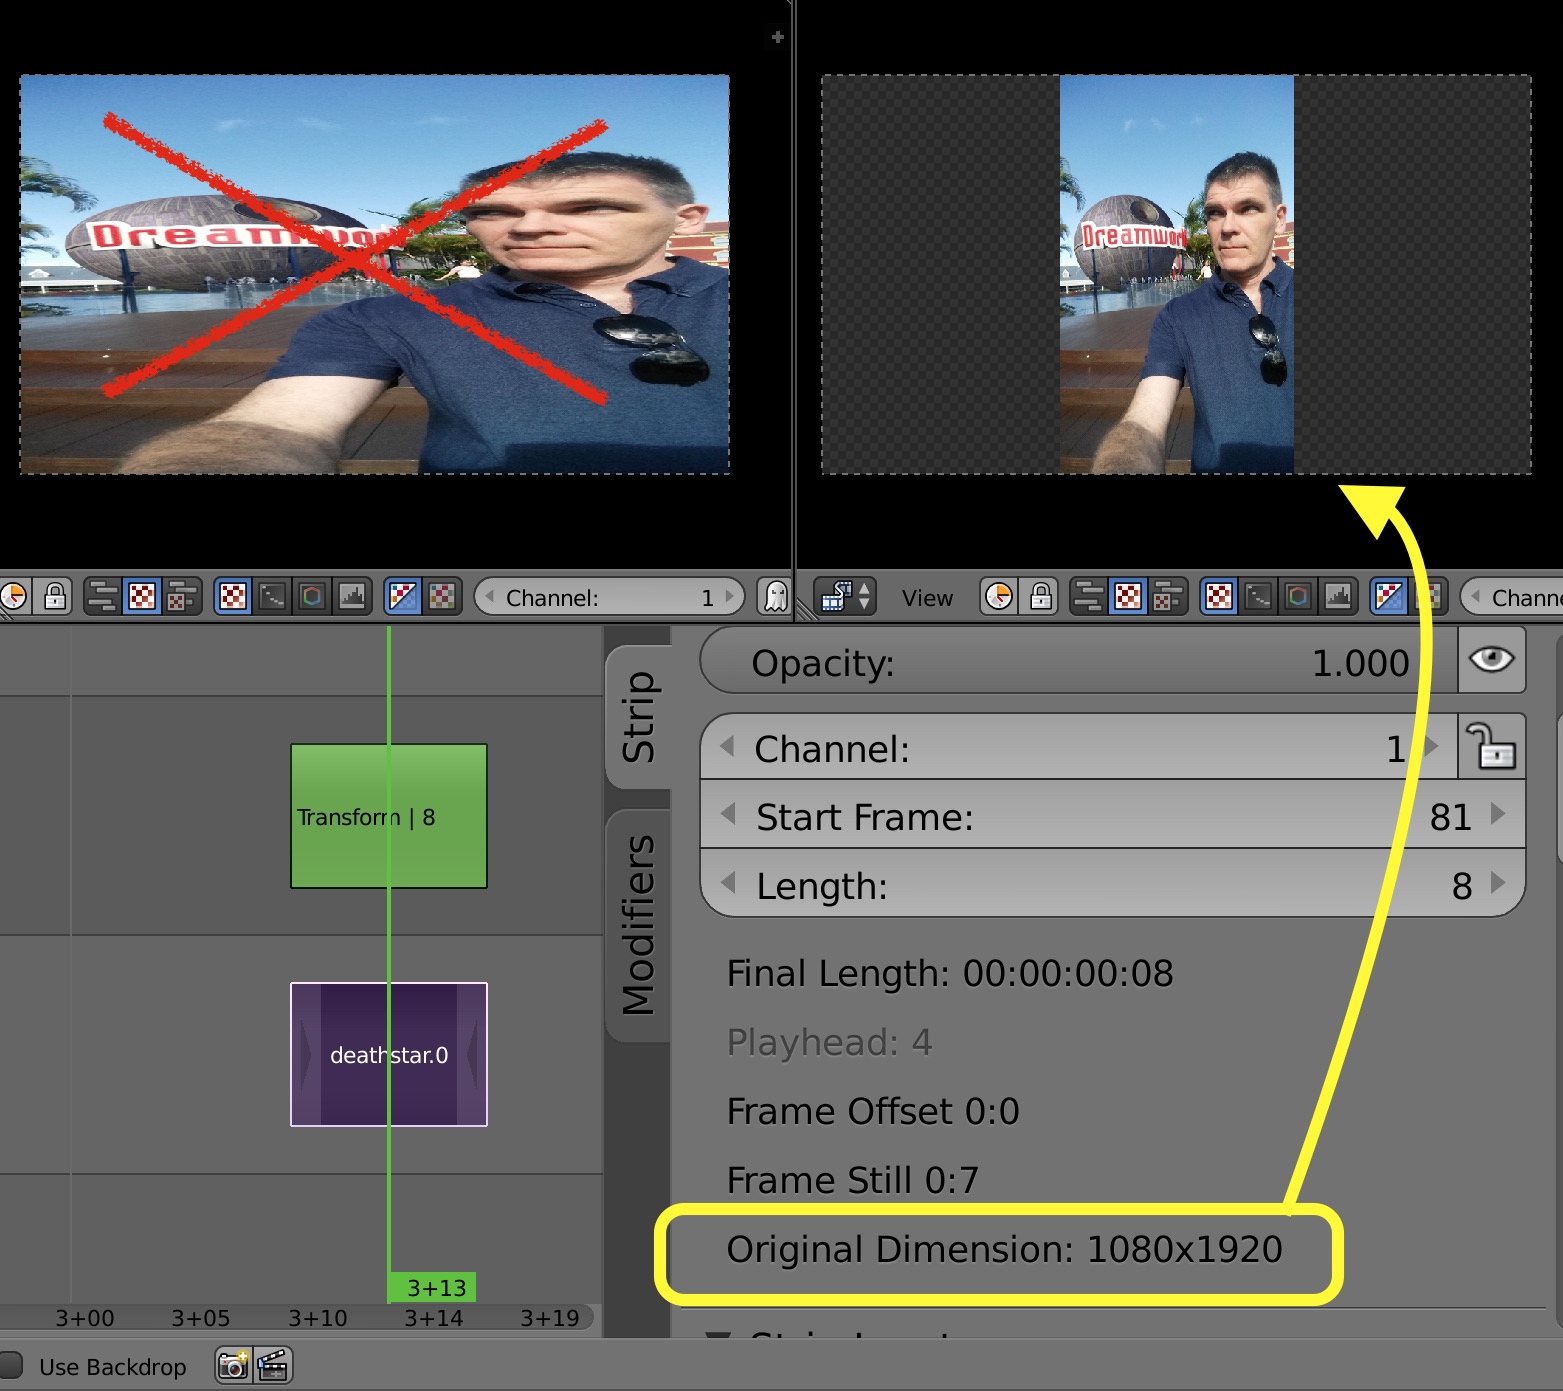Select the Transform | 8 effect strip

point(389,816)
